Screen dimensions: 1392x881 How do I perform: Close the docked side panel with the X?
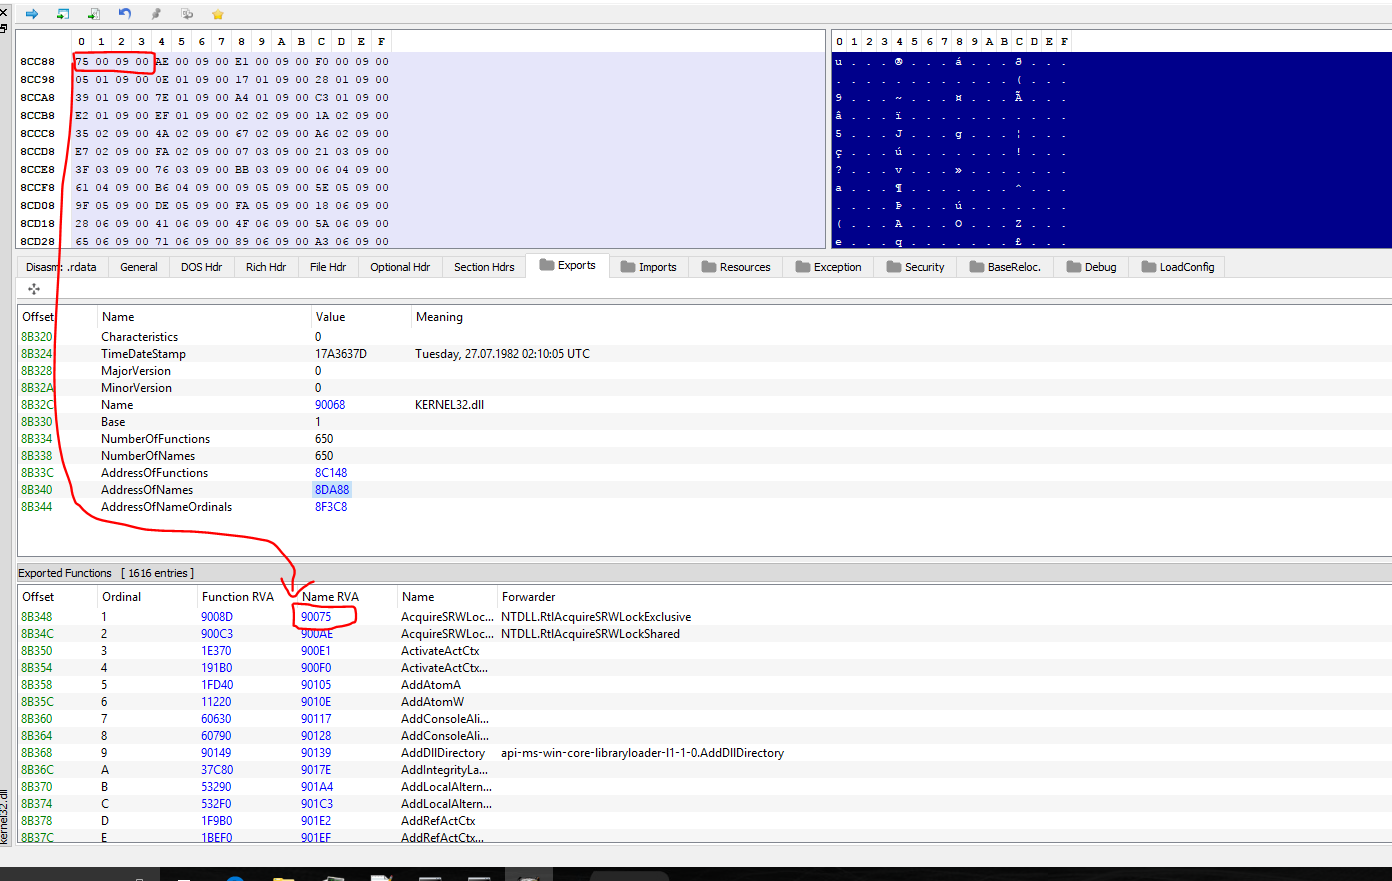click(x=4, y=12)
